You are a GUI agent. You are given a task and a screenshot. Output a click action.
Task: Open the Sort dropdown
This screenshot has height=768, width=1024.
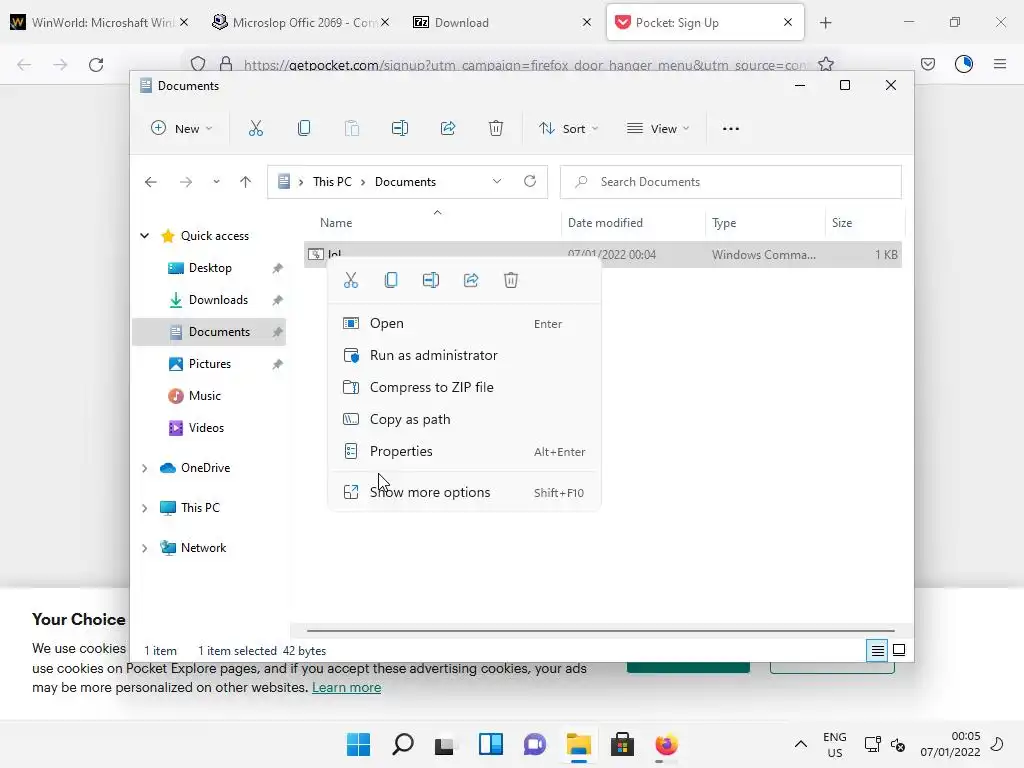coord(568,129)
